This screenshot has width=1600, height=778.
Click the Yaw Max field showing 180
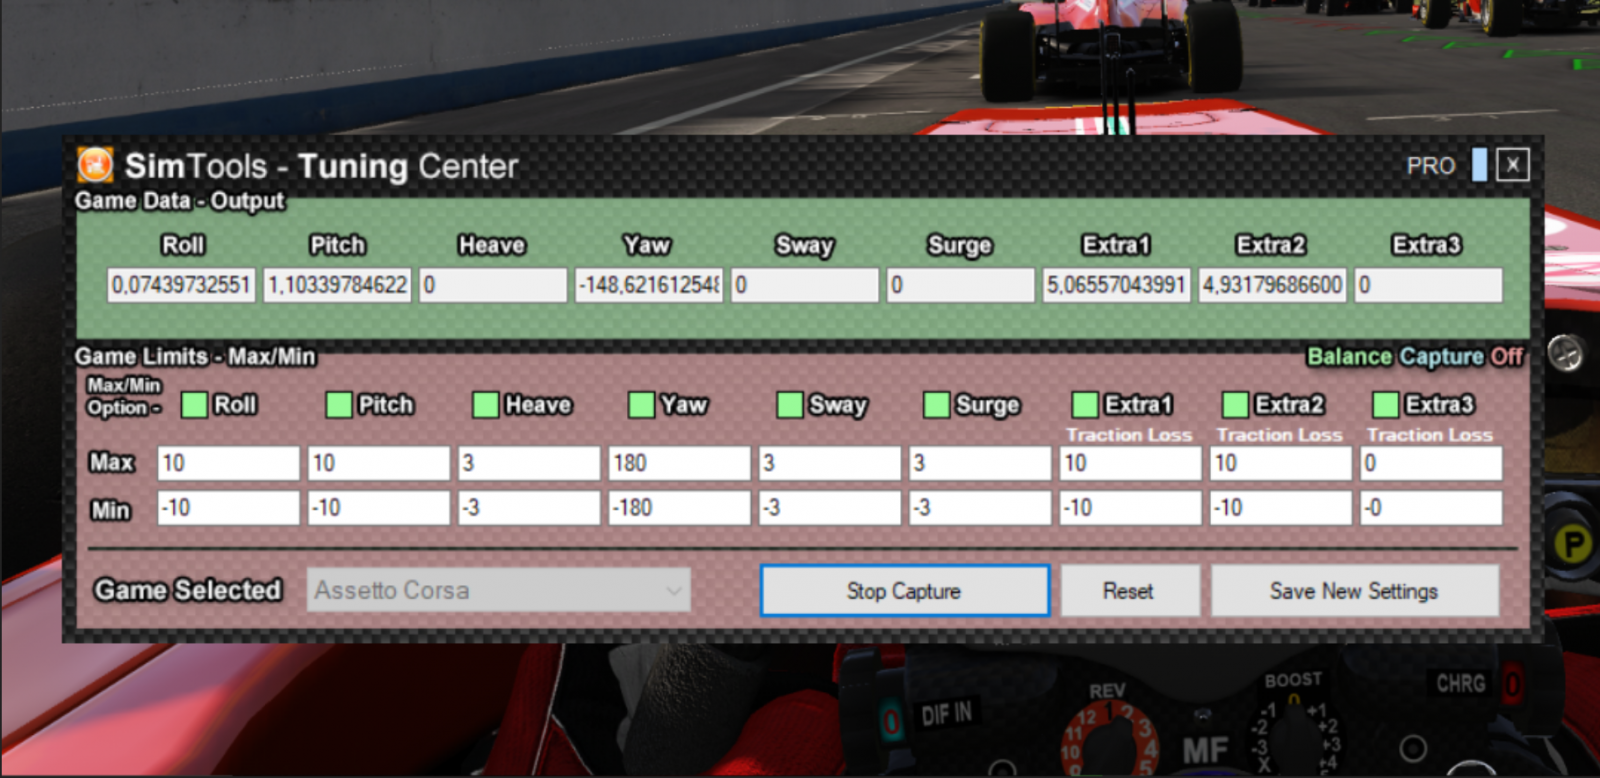[680, 463]
